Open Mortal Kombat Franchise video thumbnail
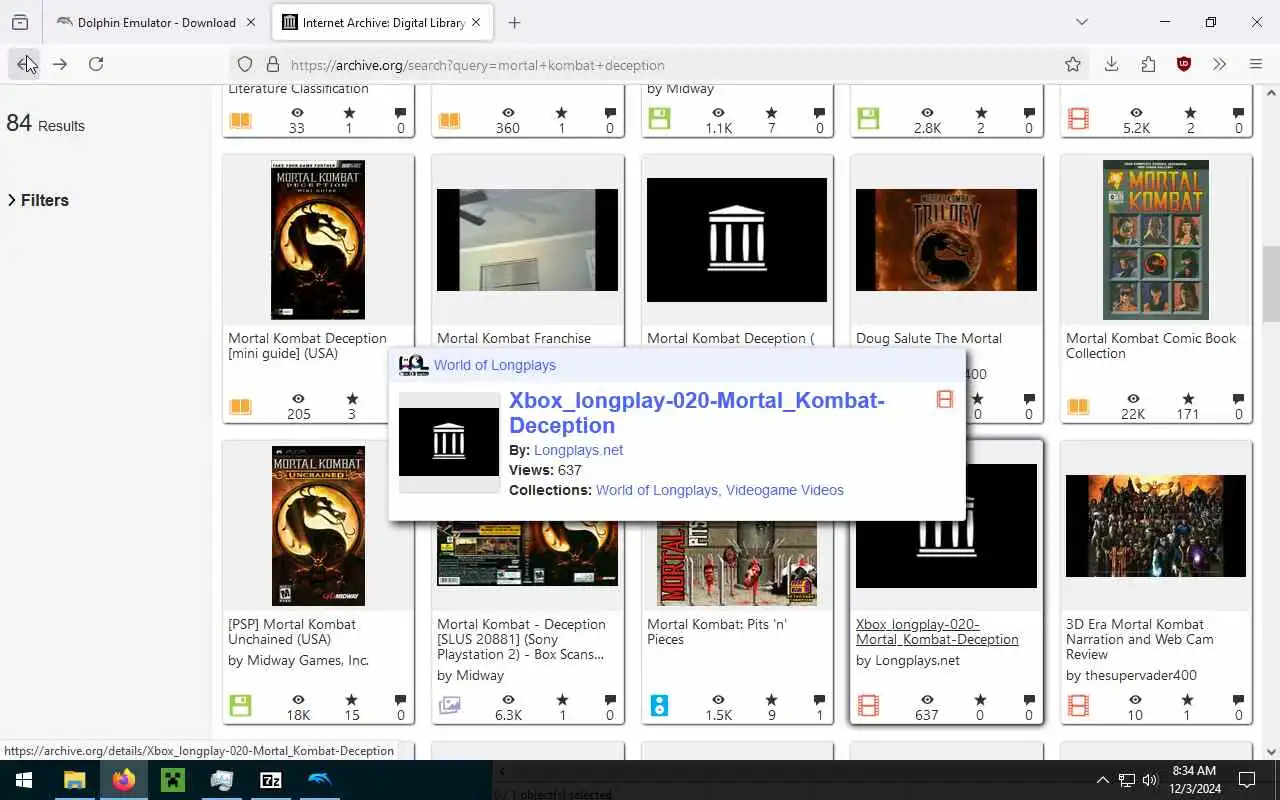 pyautogui.click(x=527, y=240)
